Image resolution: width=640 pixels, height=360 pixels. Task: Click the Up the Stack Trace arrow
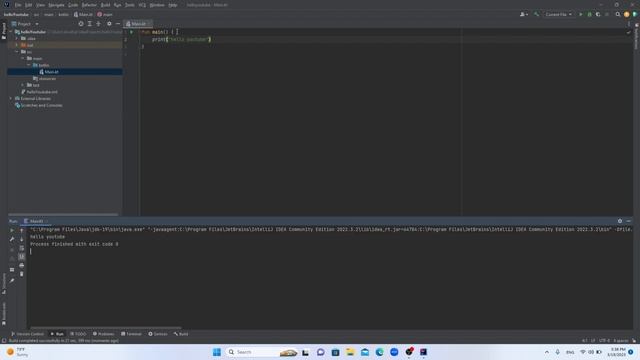pos(22,231)
